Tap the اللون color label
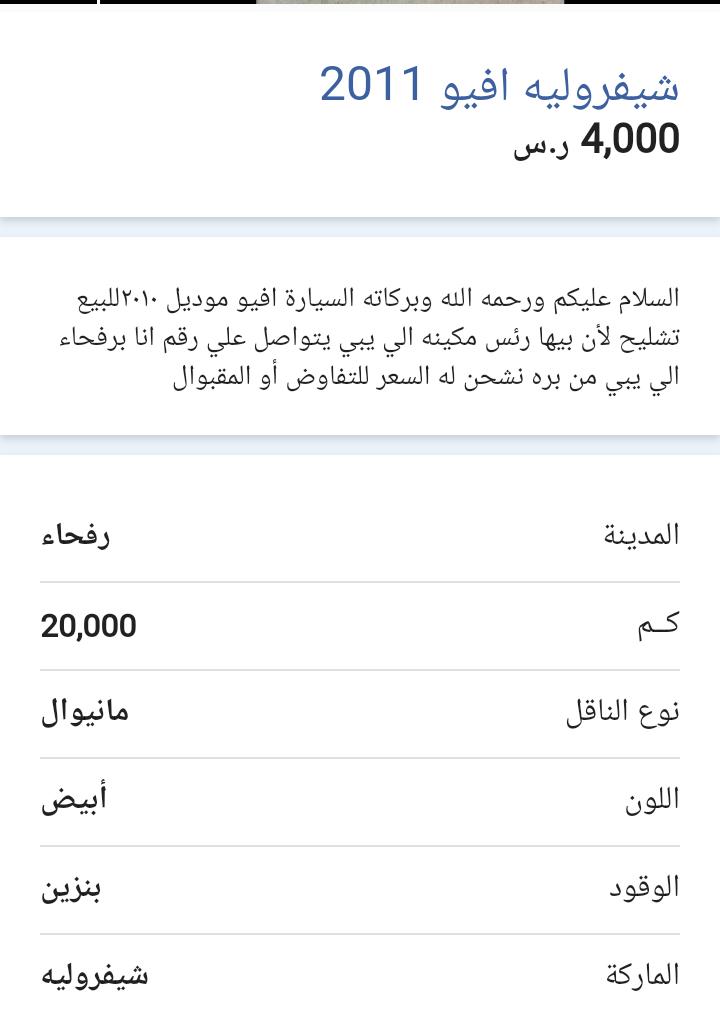This screenshot has height=1019, width=720. pos(652,801)
